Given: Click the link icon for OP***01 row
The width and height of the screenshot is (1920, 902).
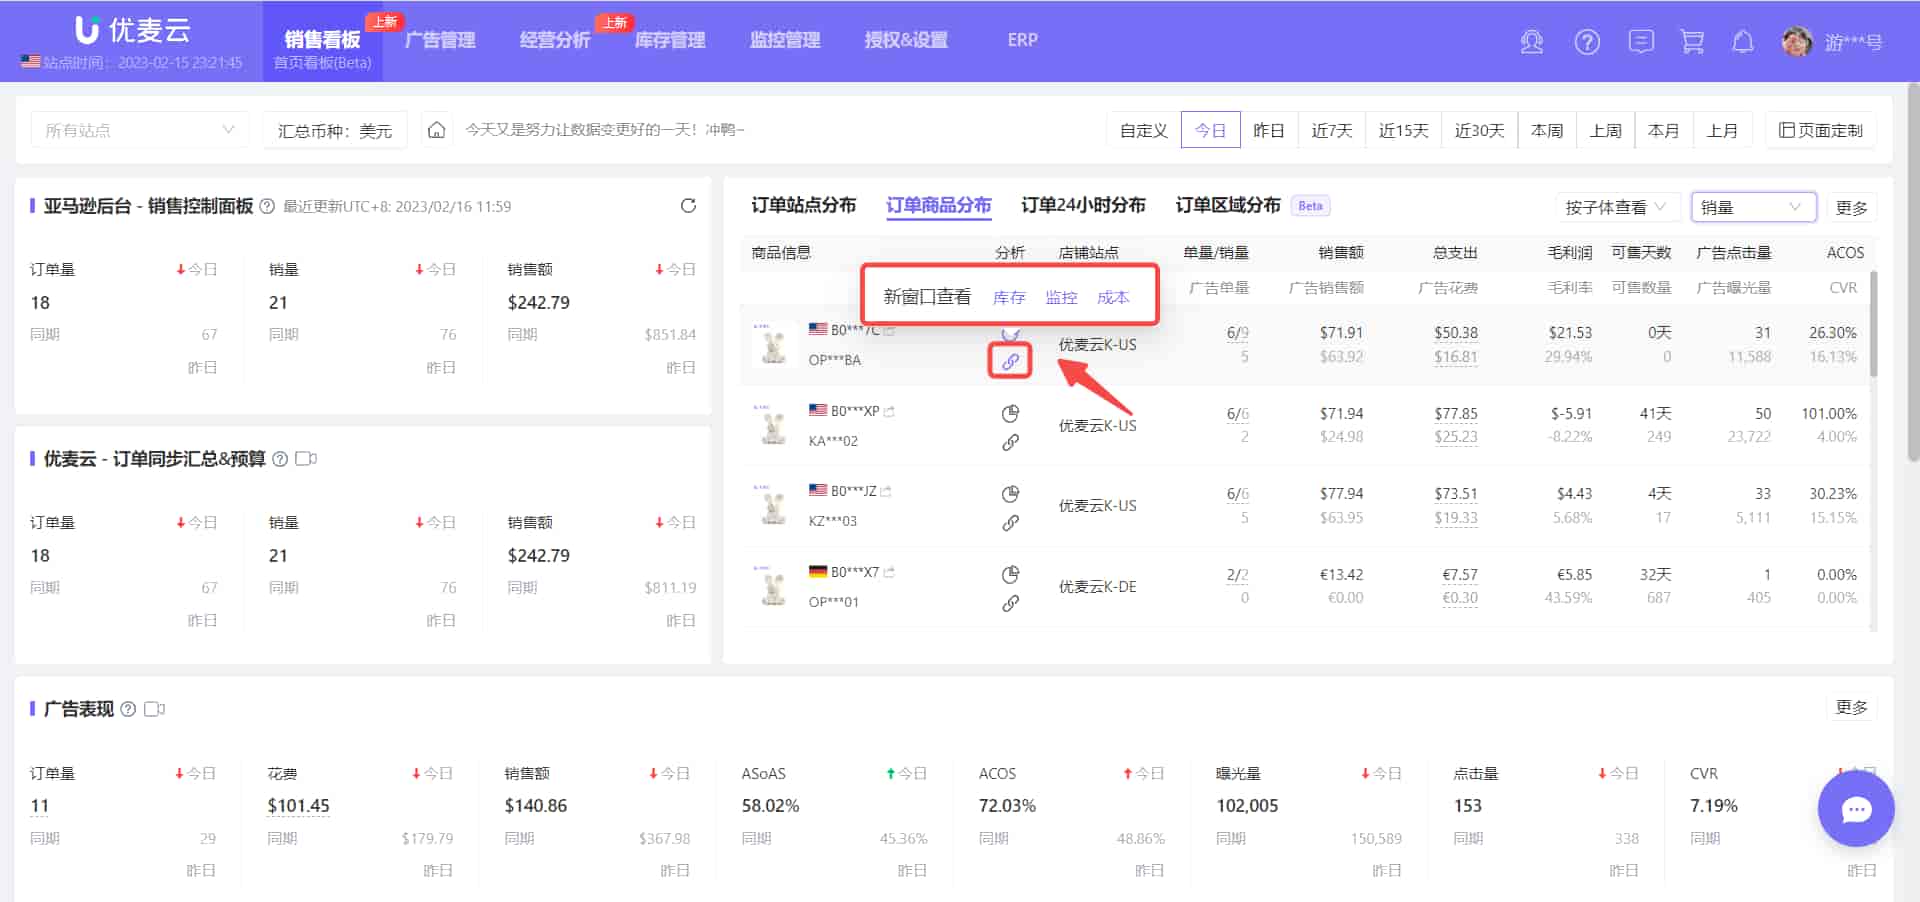Looking at the screenshot, I should [x=1011, y=603].
